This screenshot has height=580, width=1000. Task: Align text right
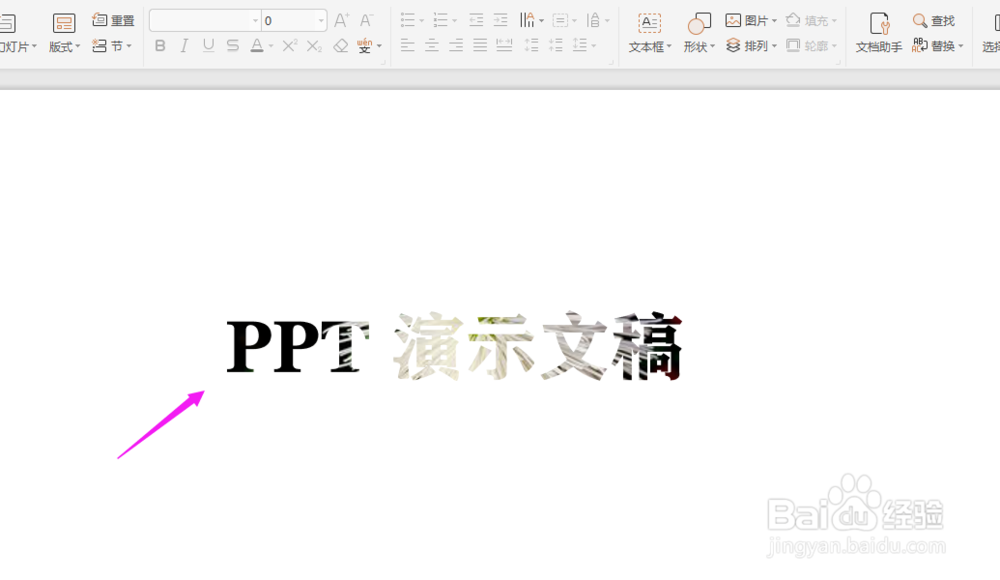pos(456,45)
